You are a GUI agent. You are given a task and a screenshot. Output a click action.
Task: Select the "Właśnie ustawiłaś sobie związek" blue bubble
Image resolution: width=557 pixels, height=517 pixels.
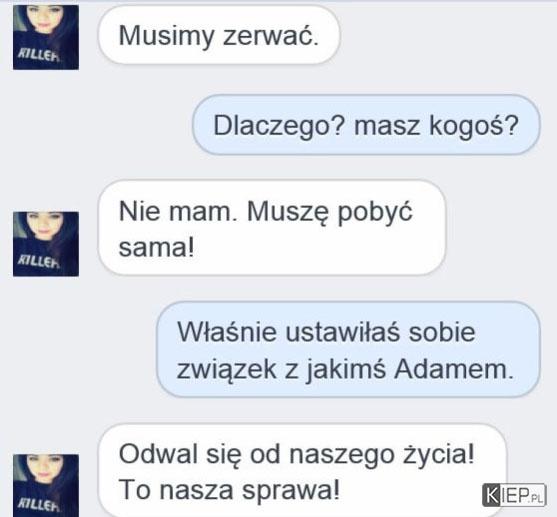point(348,350)
